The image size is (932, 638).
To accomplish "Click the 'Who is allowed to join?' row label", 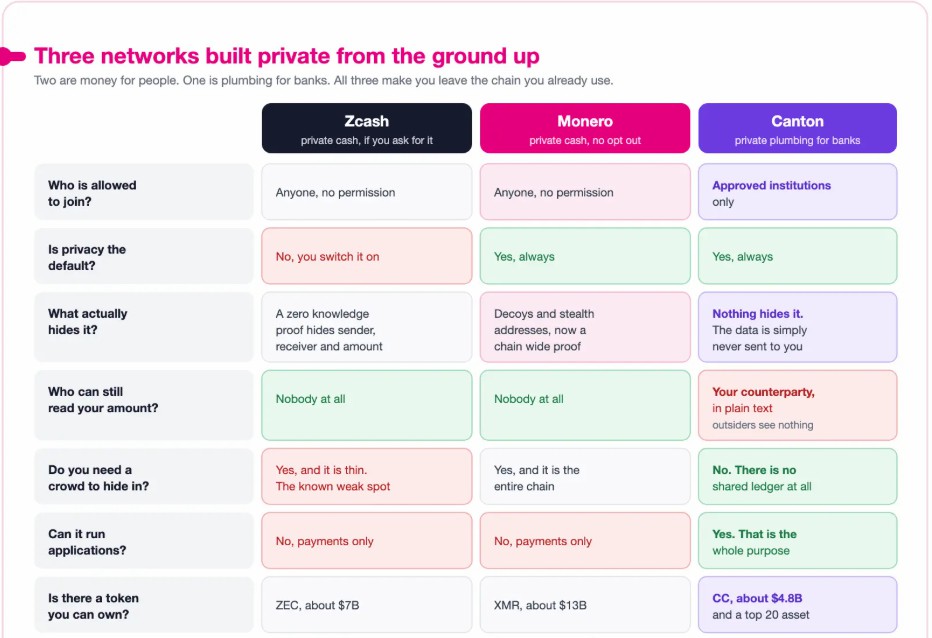I will click(144, 192).
